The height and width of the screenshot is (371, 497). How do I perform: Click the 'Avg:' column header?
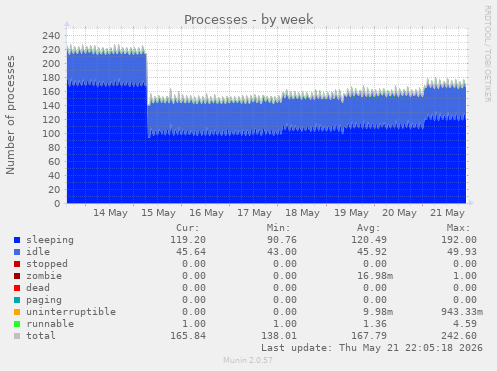tap(368, 228)
